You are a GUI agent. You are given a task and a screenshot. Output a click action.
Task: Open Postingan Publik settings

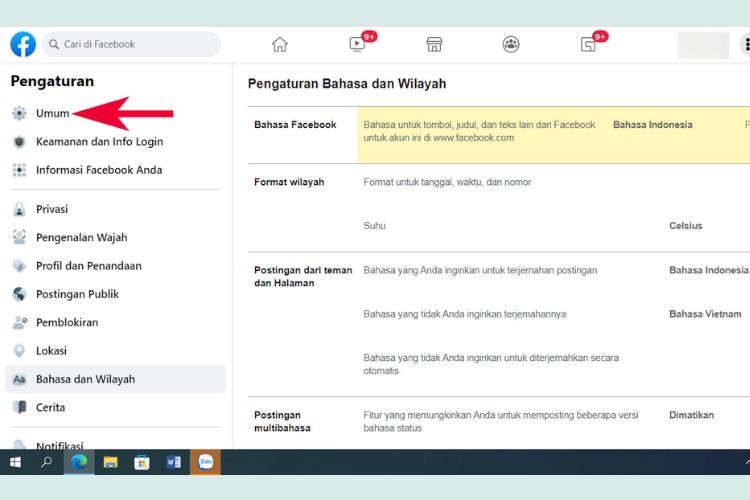[x=77, y=294]
